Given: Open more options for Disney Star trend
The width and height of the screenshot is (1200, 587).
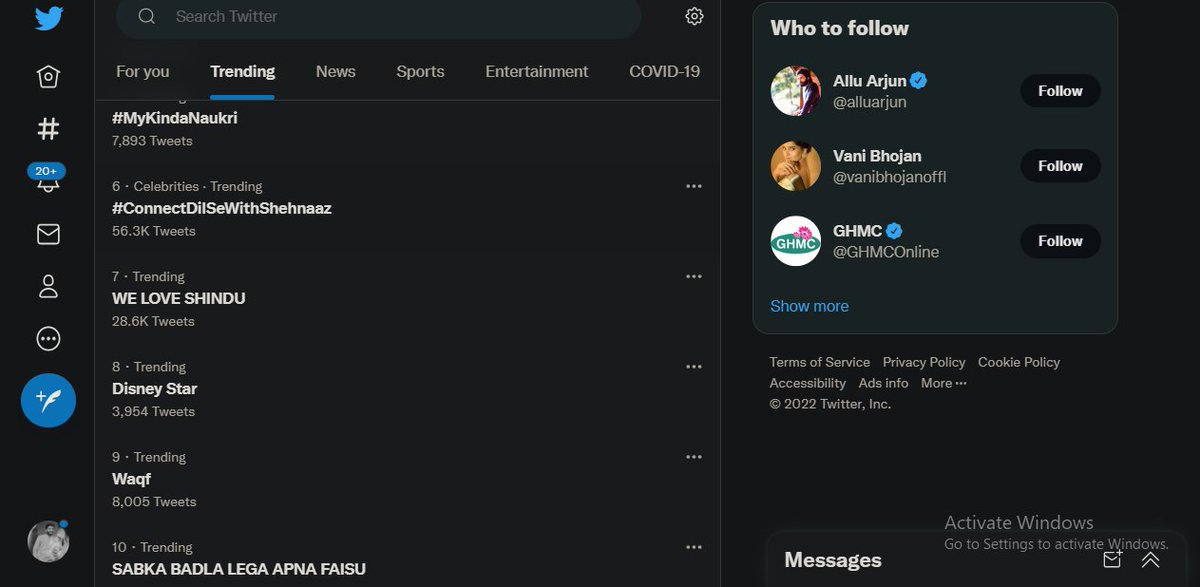Looking at the screenshot, I should tap(694, 366).
